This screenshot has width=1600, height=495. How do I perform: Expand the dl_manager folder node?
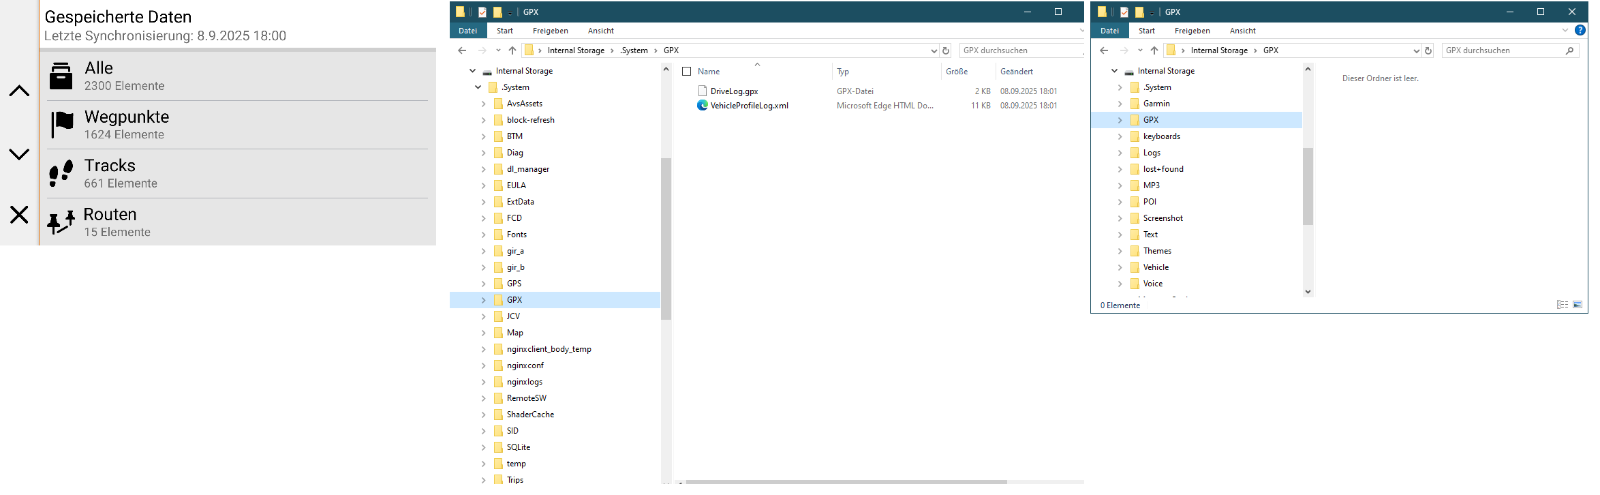tap(484, 169)
